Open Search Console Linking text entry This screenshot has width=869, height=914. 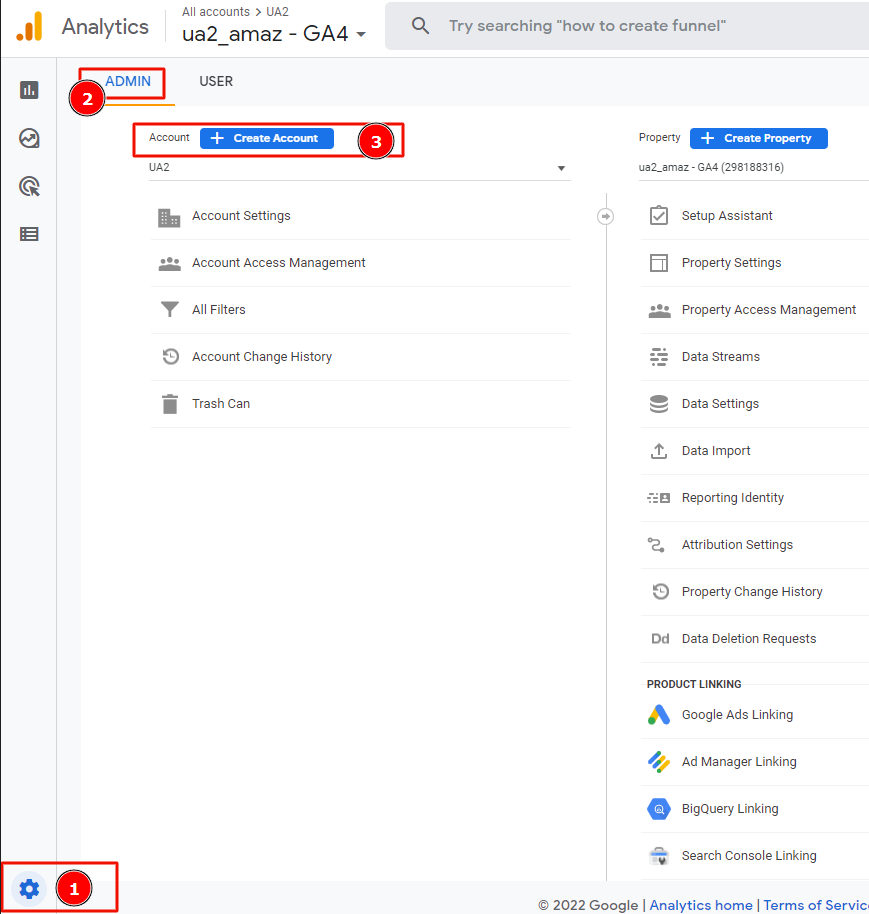[x=749, y=856]
